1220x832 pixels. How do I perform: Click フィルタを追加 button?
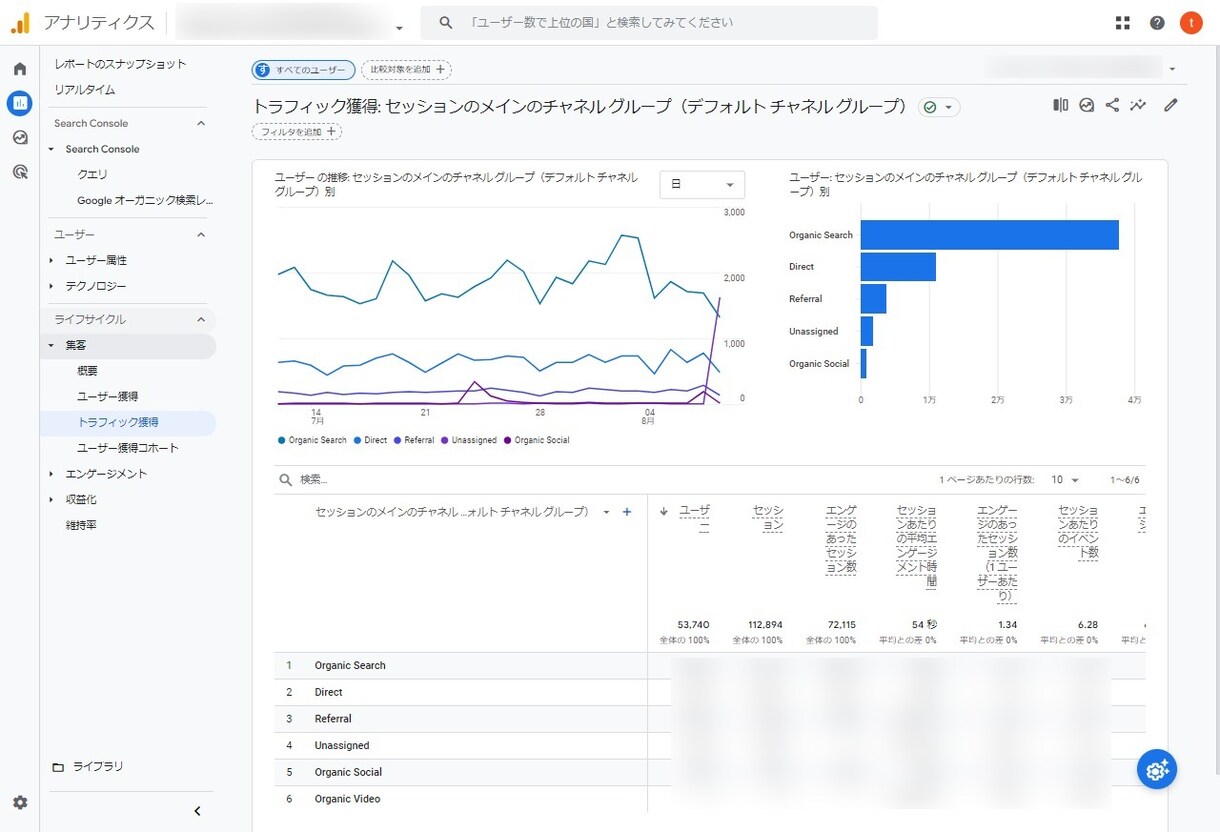[x=297, y=132]
